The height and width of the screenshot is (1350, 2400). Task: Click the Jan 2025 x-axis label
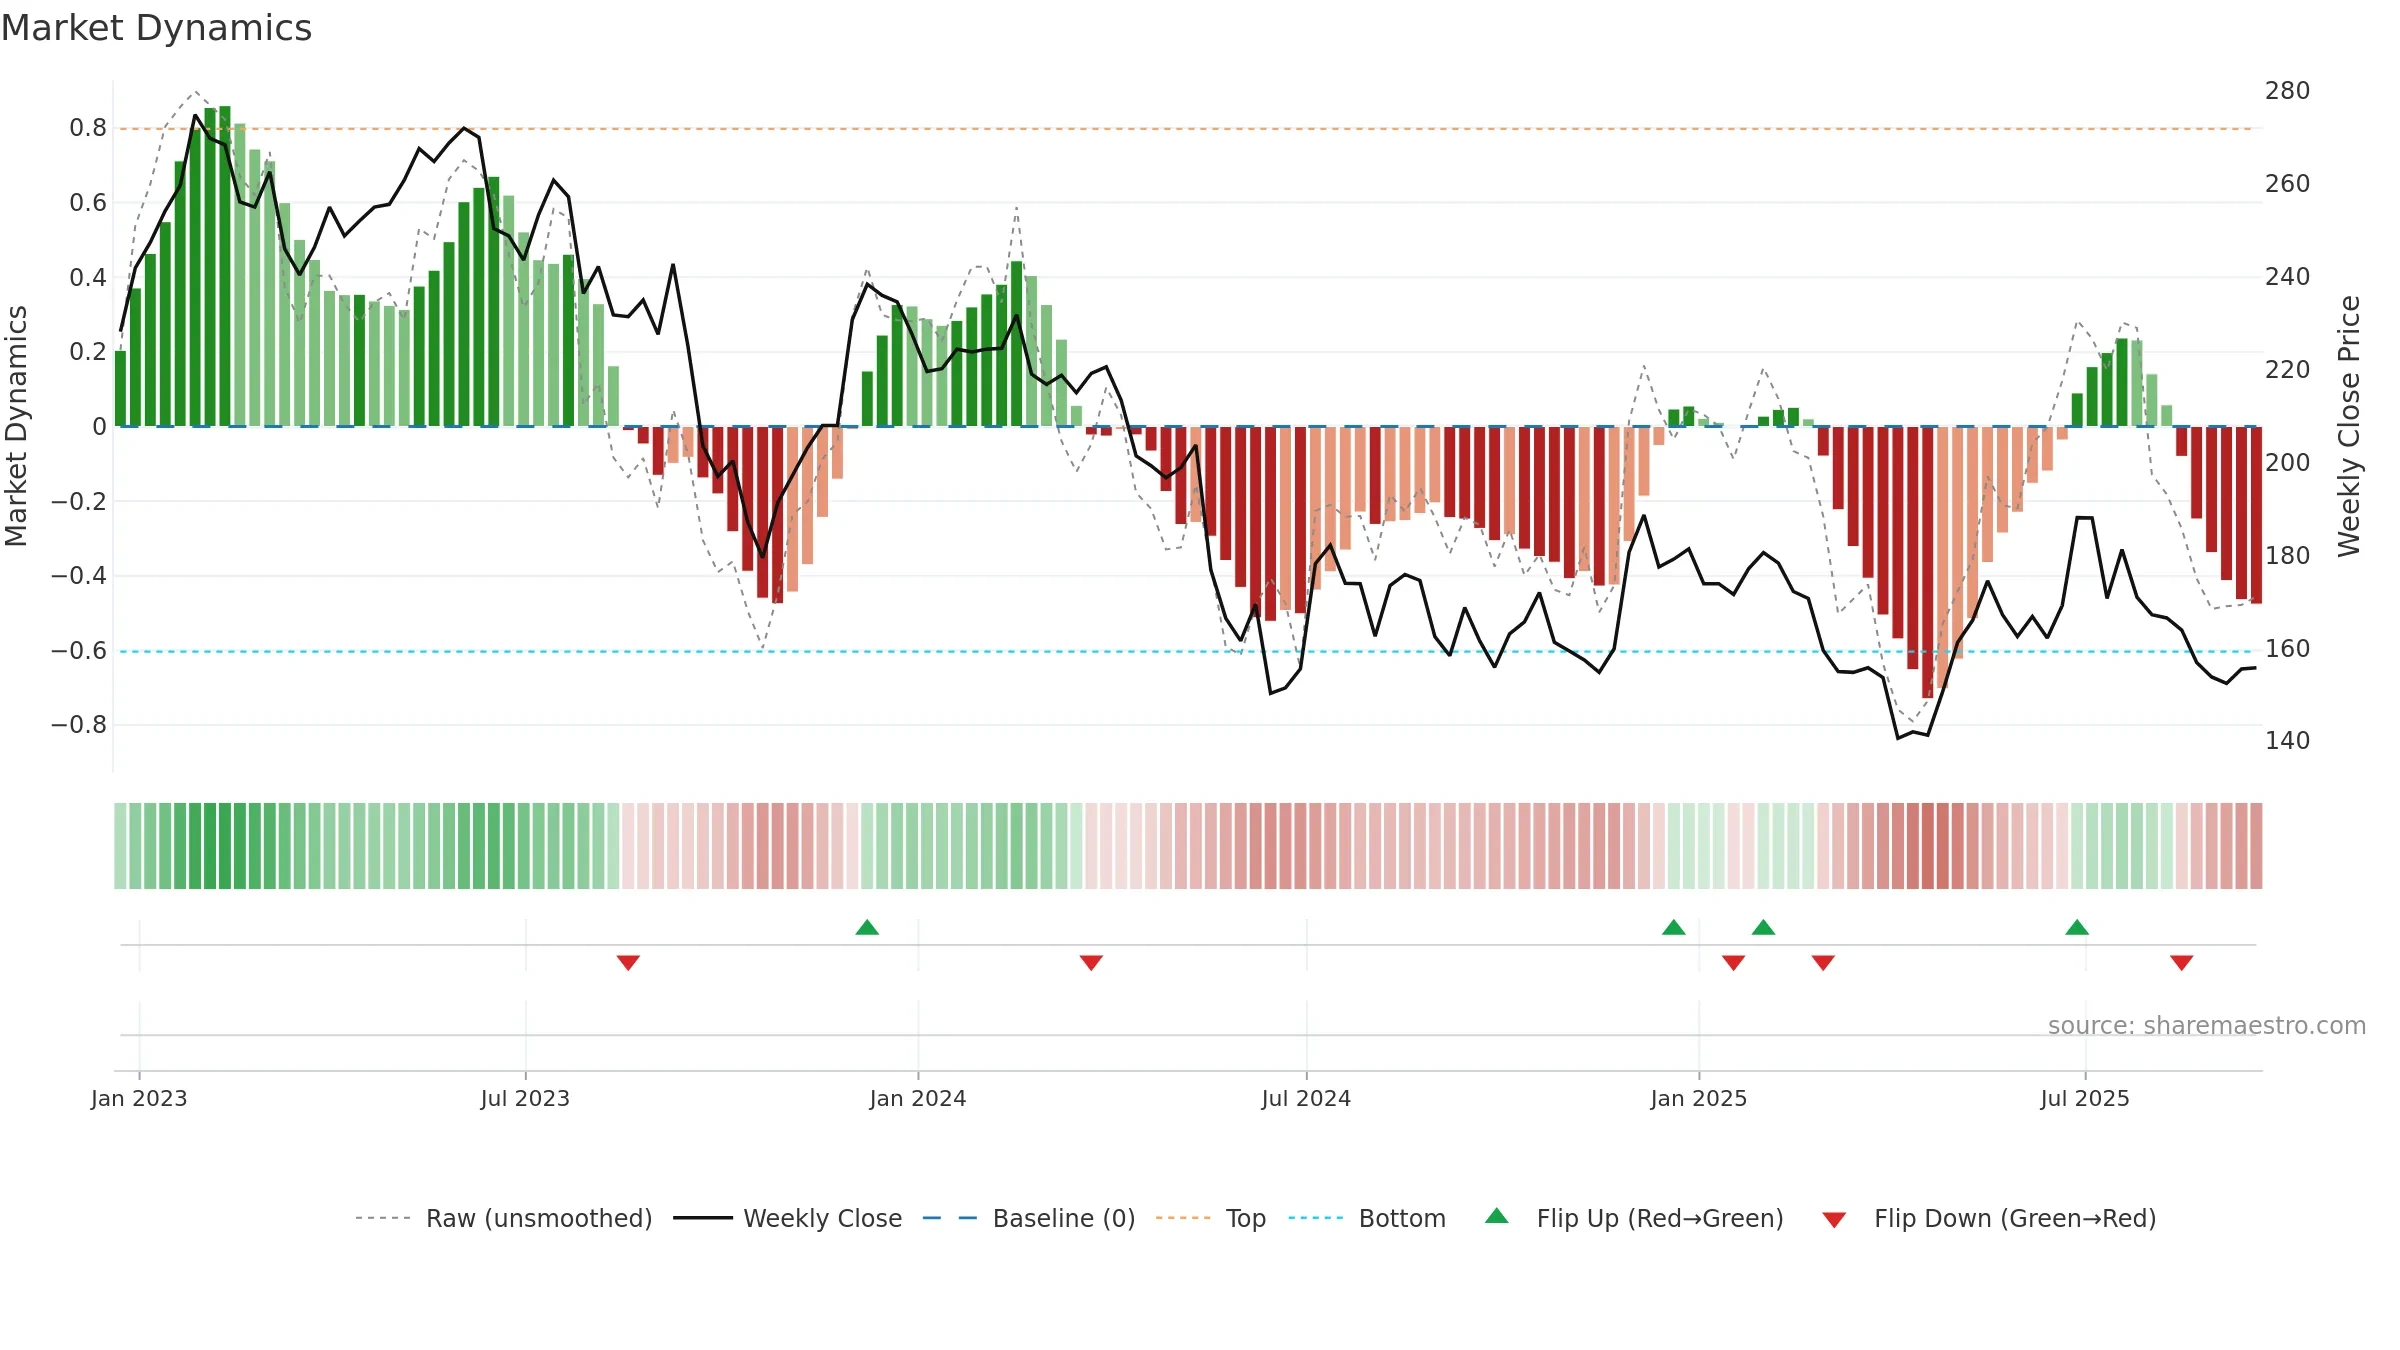click(1699, 1098)
